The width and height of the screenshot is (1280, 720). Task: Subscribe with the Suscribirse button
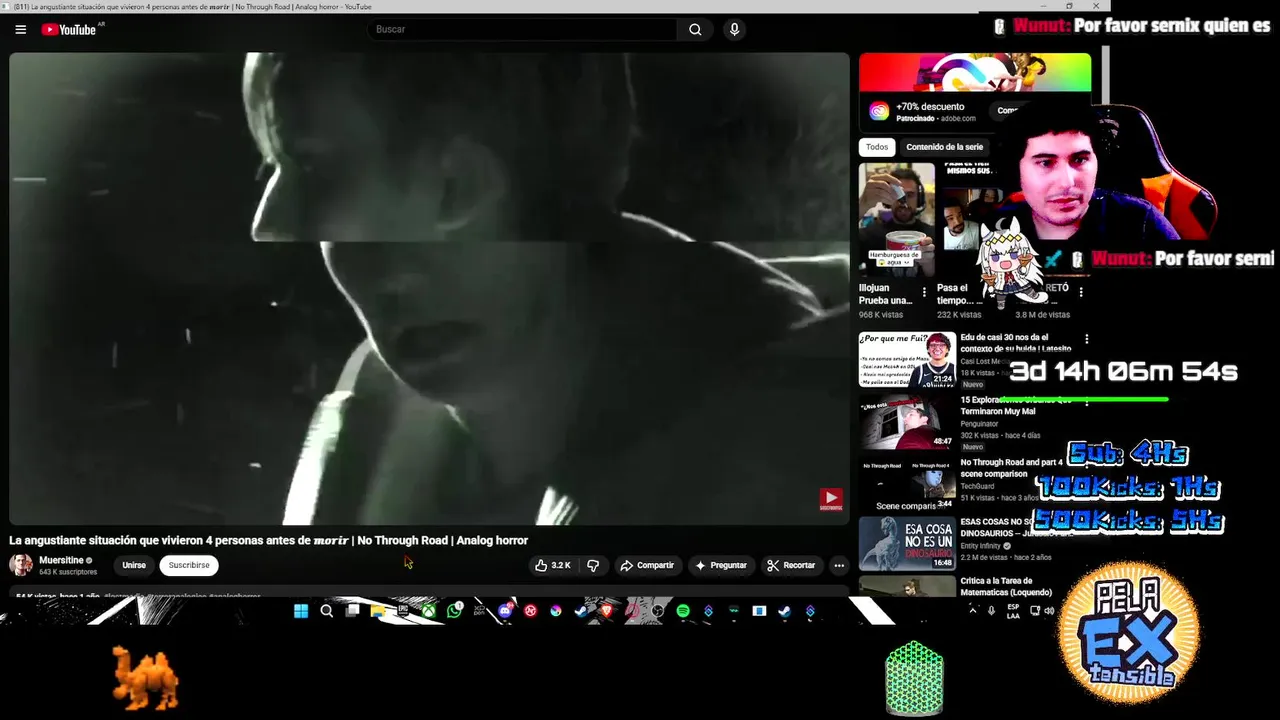coord(189,565)
